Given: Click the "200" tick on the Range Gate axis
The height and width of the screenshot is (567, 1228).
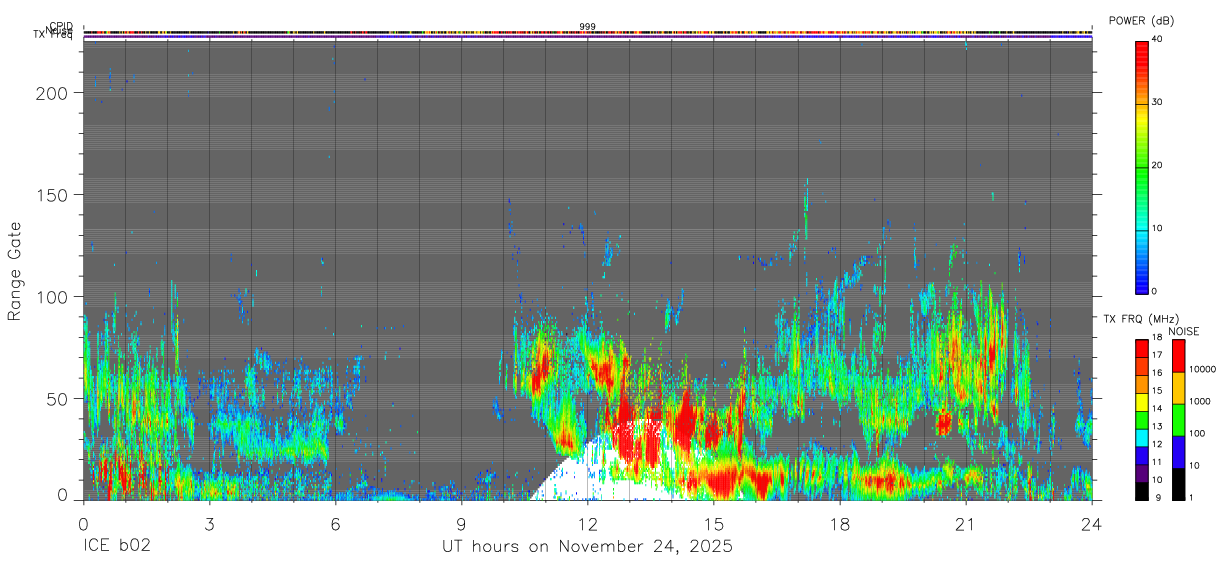Looking at the screenshot, I should point(53,92).
